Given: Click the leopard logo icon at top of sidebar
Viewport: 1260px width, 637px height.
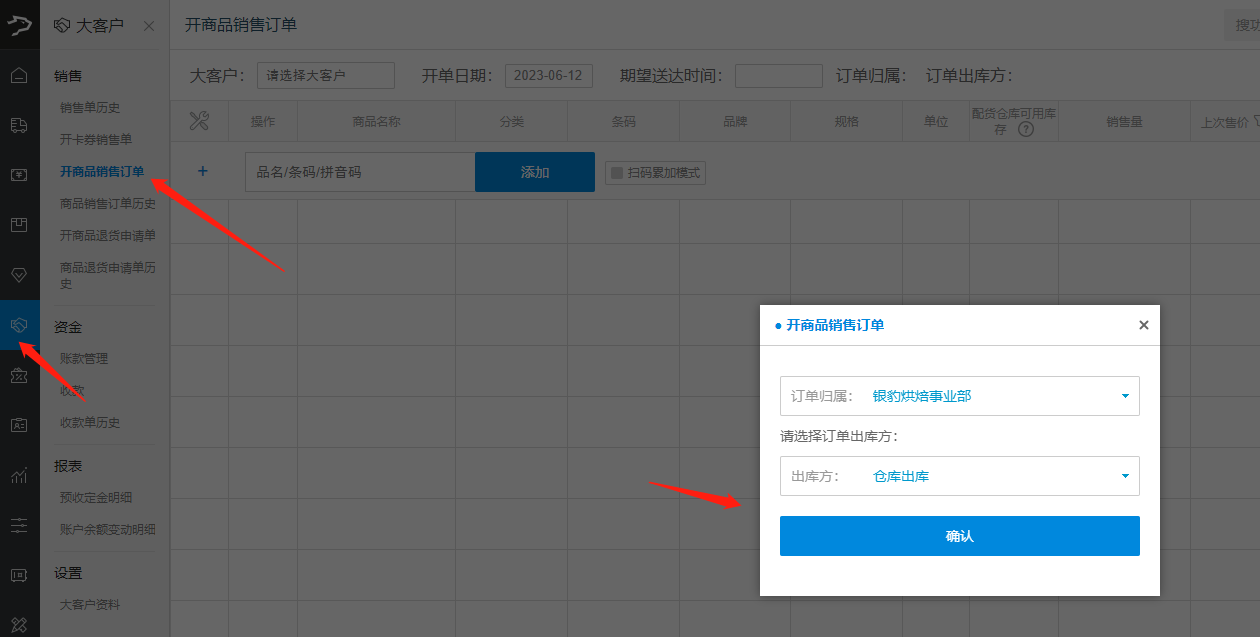Looking at the screenshot, I should coord(19,25).
